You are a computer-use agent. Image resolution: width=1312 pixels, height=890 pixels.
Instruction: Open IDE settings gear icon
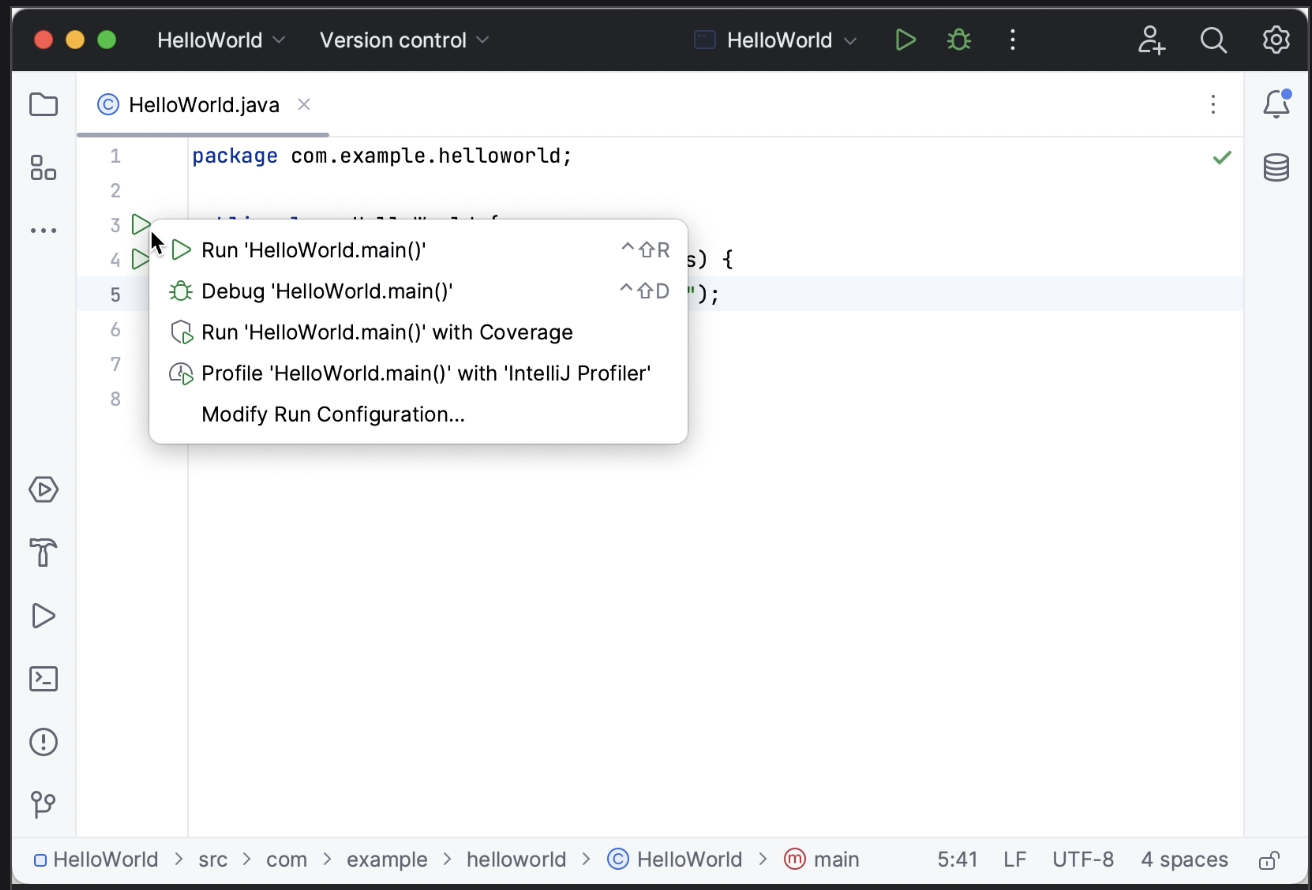(1276, 40)
